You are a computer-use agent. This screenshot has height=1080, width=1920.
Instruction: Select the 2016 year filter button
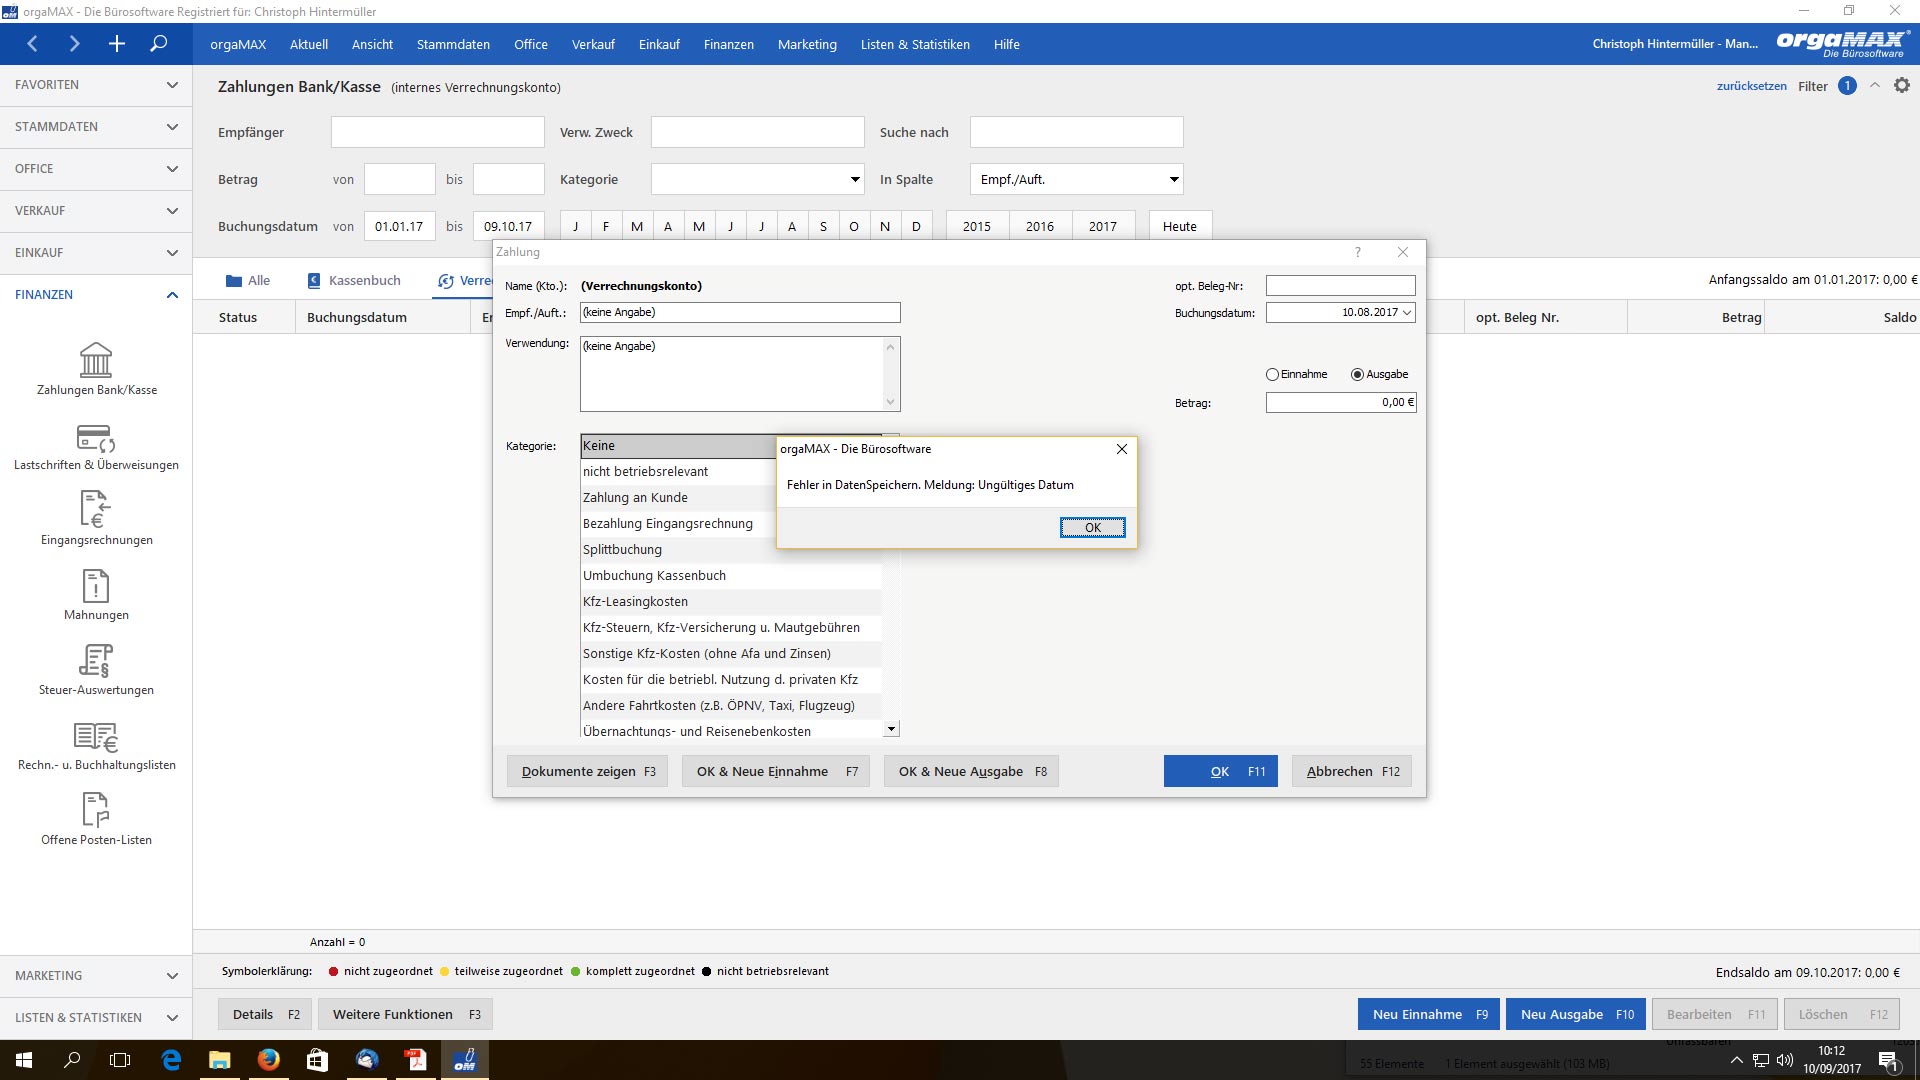click(1040, 226)
